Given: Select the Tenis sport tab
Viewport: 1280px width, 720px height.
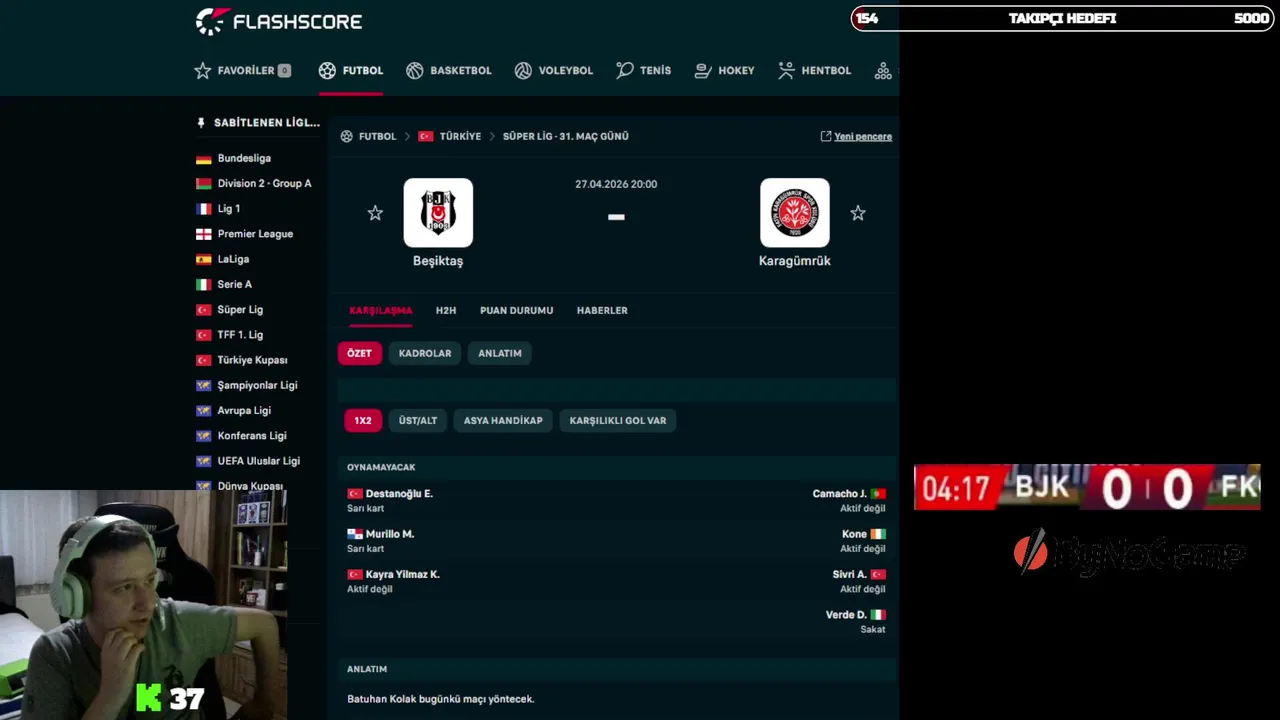Looking at the screenshot, I should click(x=644, y=71).
